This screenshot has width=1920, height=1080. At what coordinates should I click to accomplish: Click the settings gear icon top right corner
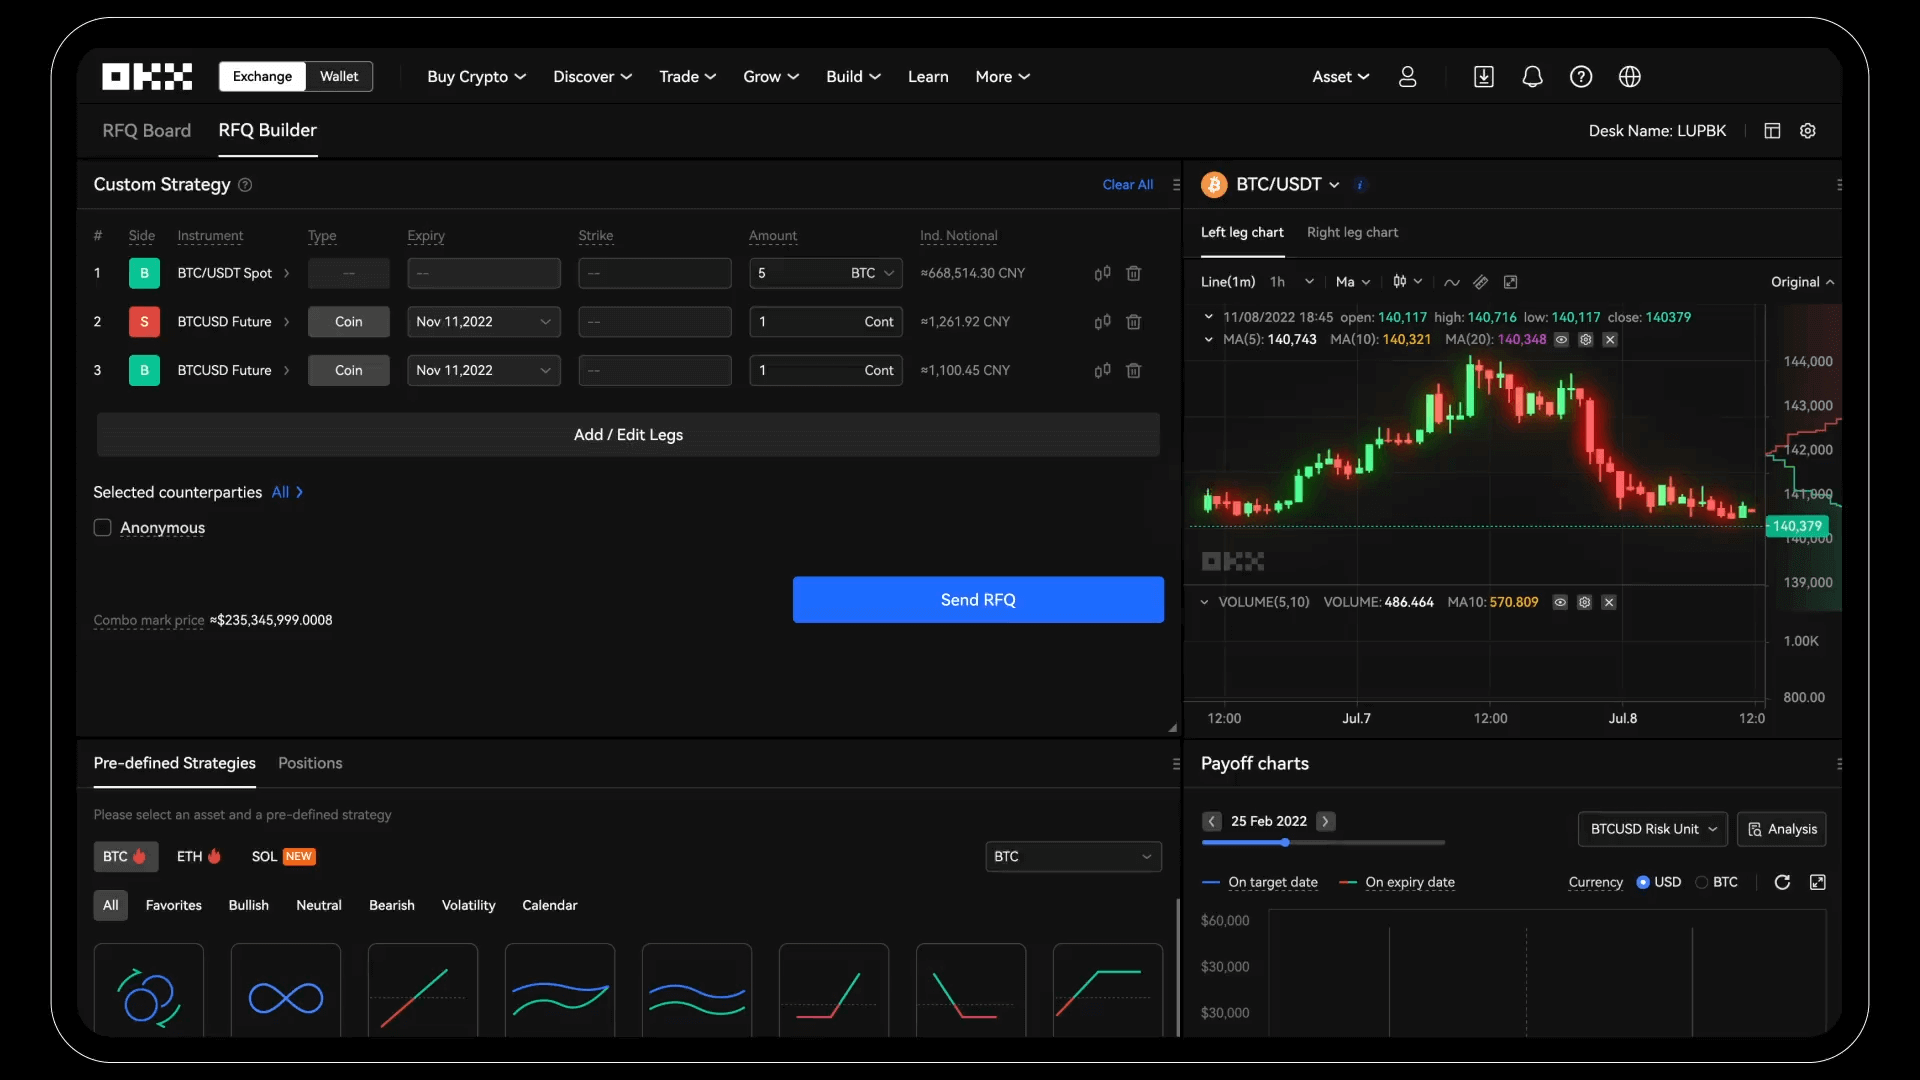pos(1808,132)
